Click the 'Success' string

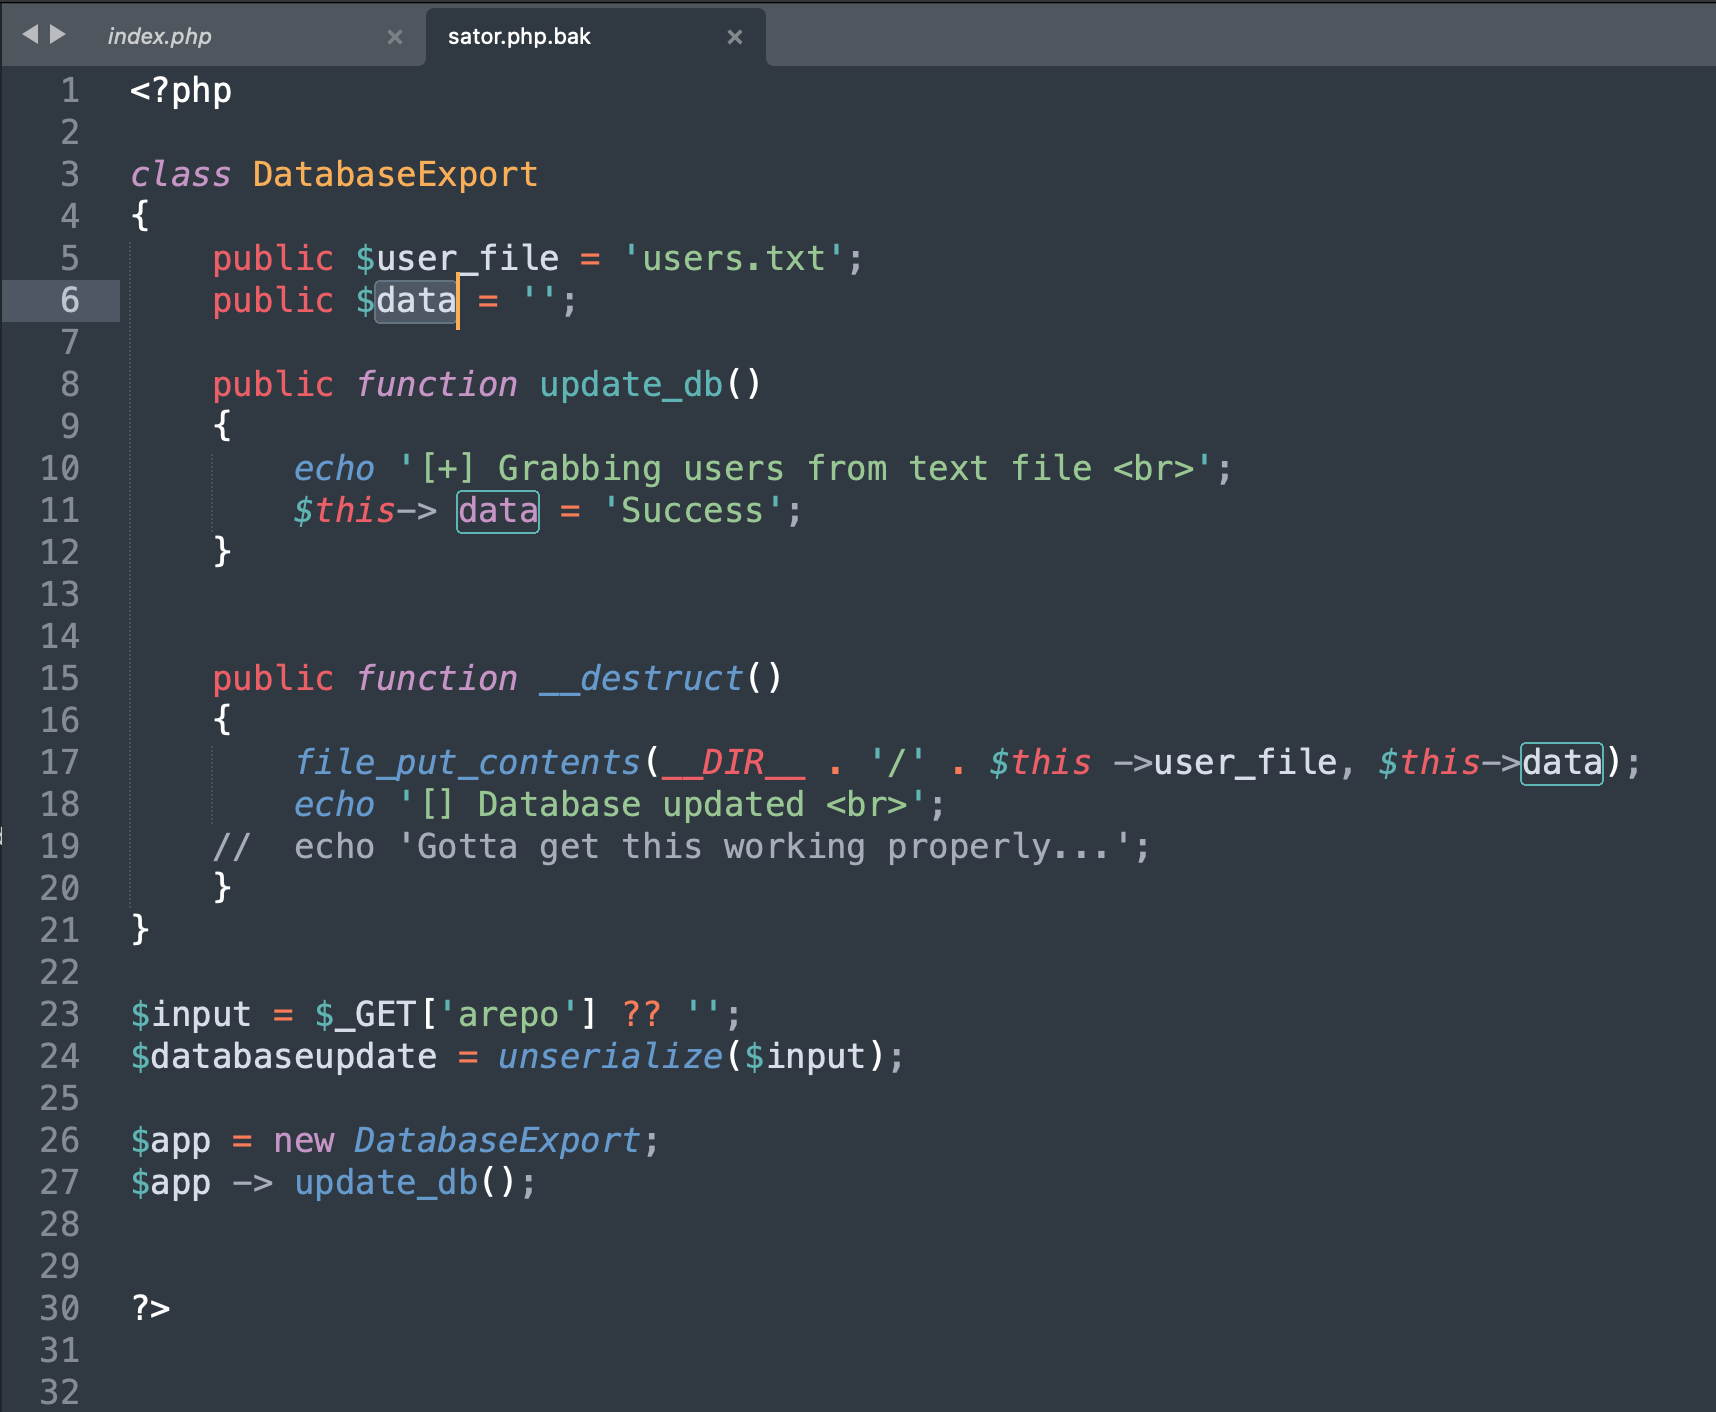click(x=692, y=511)
